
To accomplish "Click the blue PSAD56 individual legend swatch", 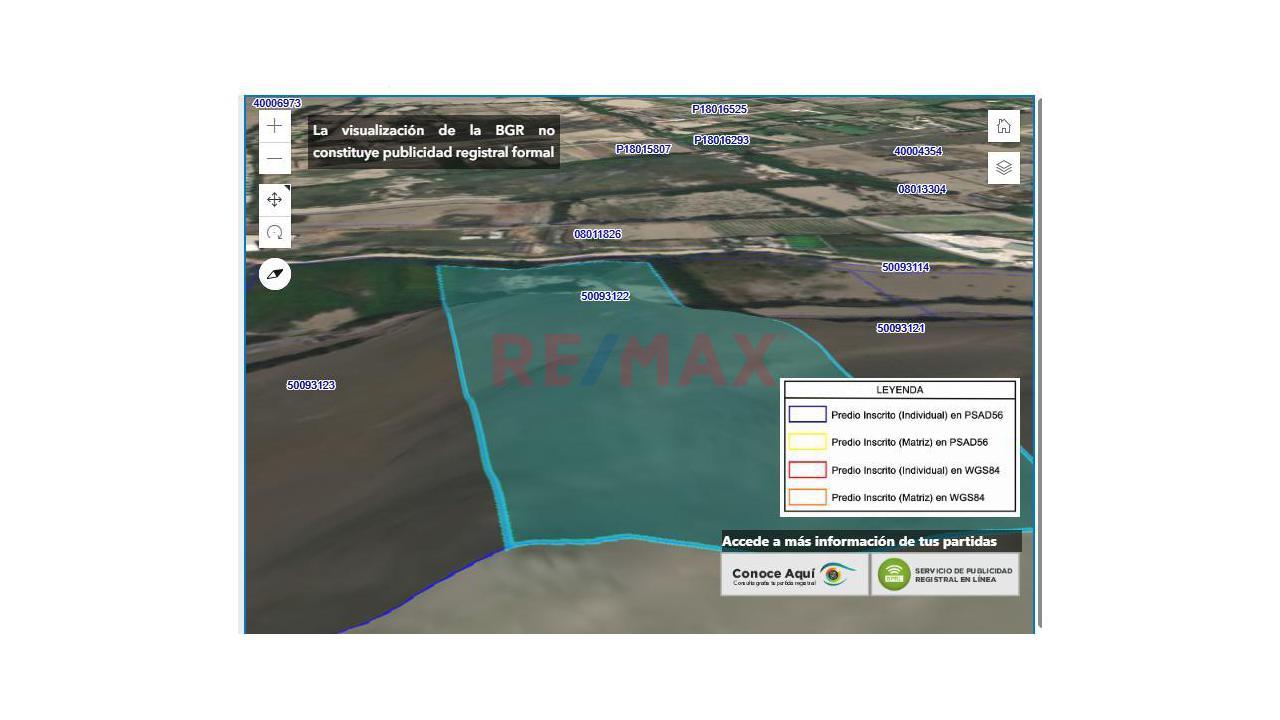I will click(x=808, y=414).
